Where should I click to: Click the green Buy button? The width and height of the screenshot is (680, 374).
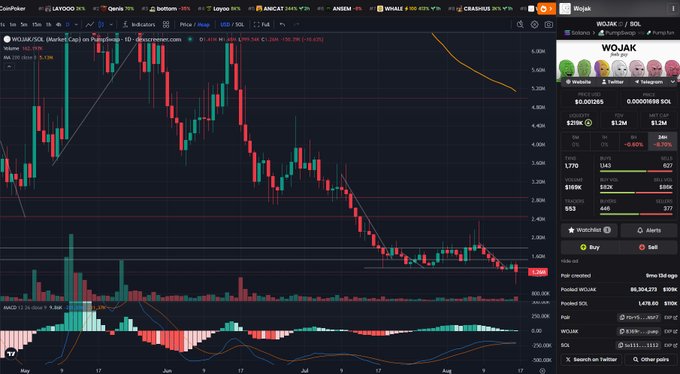pos(589,247)
